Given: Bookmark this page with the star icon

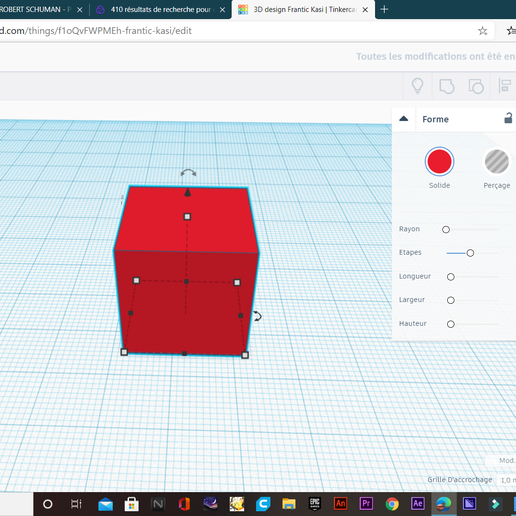Looking at the screenshot, I should pos(482,31).
